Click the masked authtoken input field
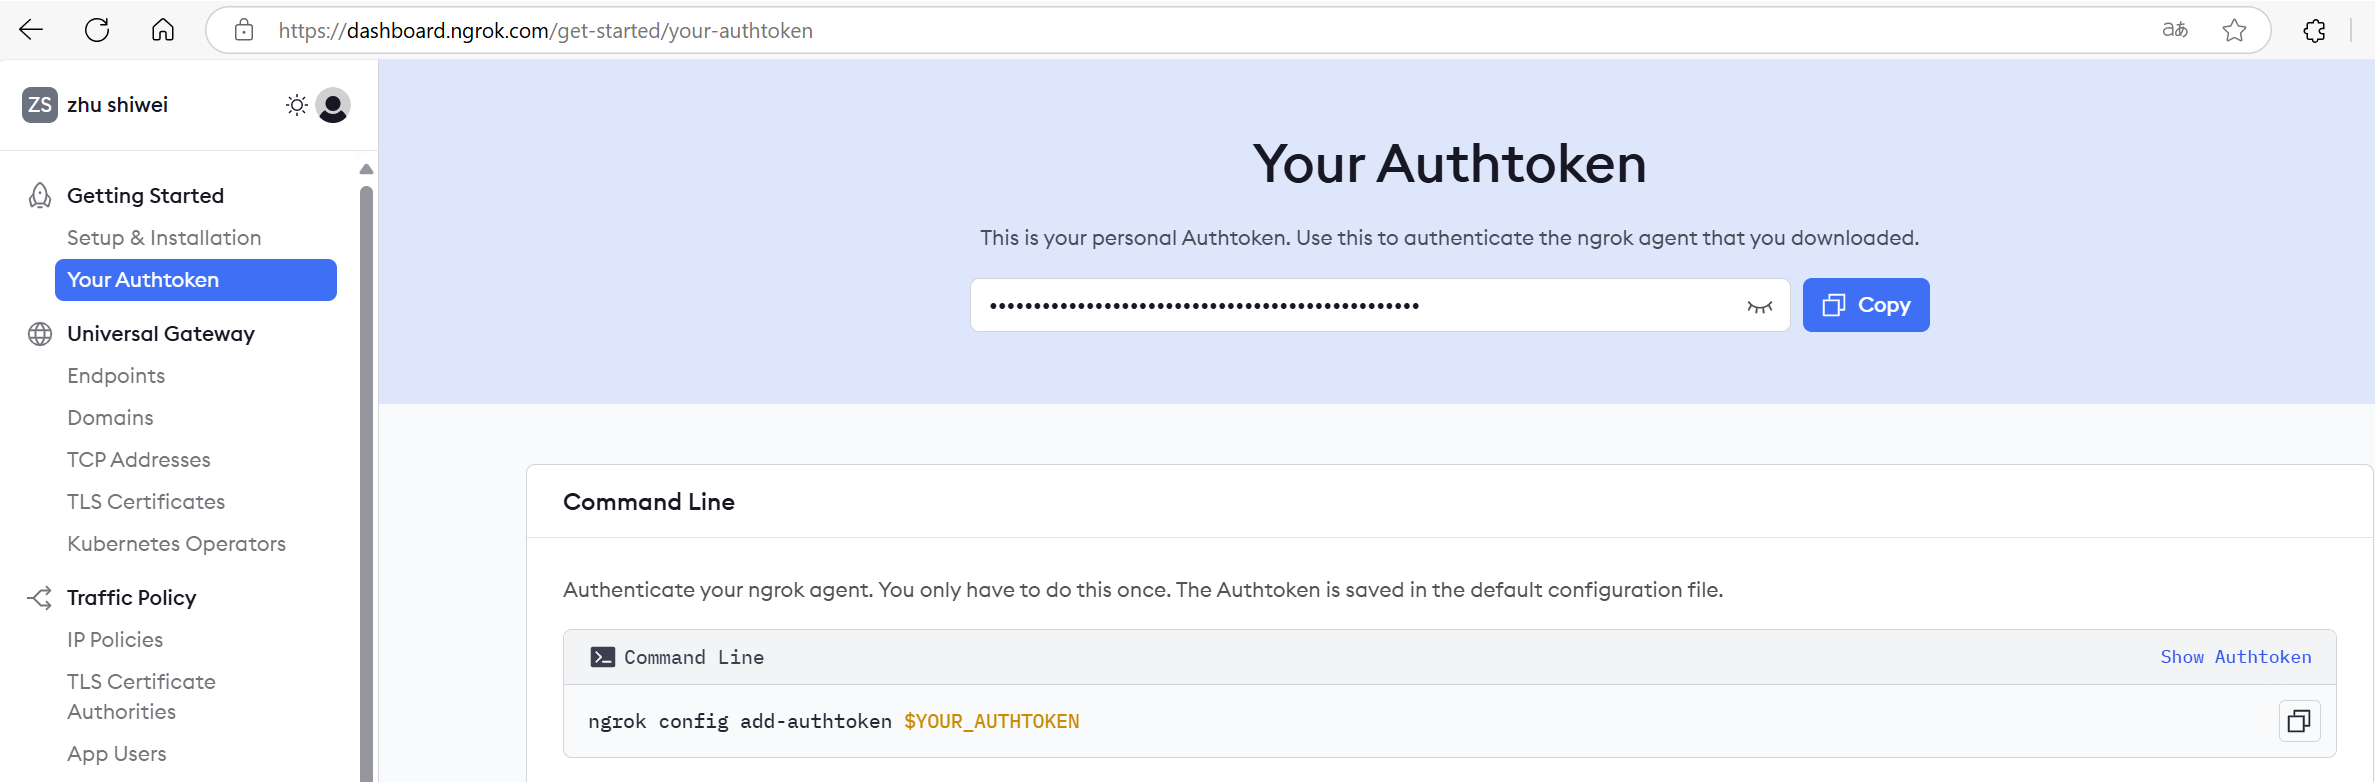This screenshot has height=782, width=2375. (x=1380, y=305)
